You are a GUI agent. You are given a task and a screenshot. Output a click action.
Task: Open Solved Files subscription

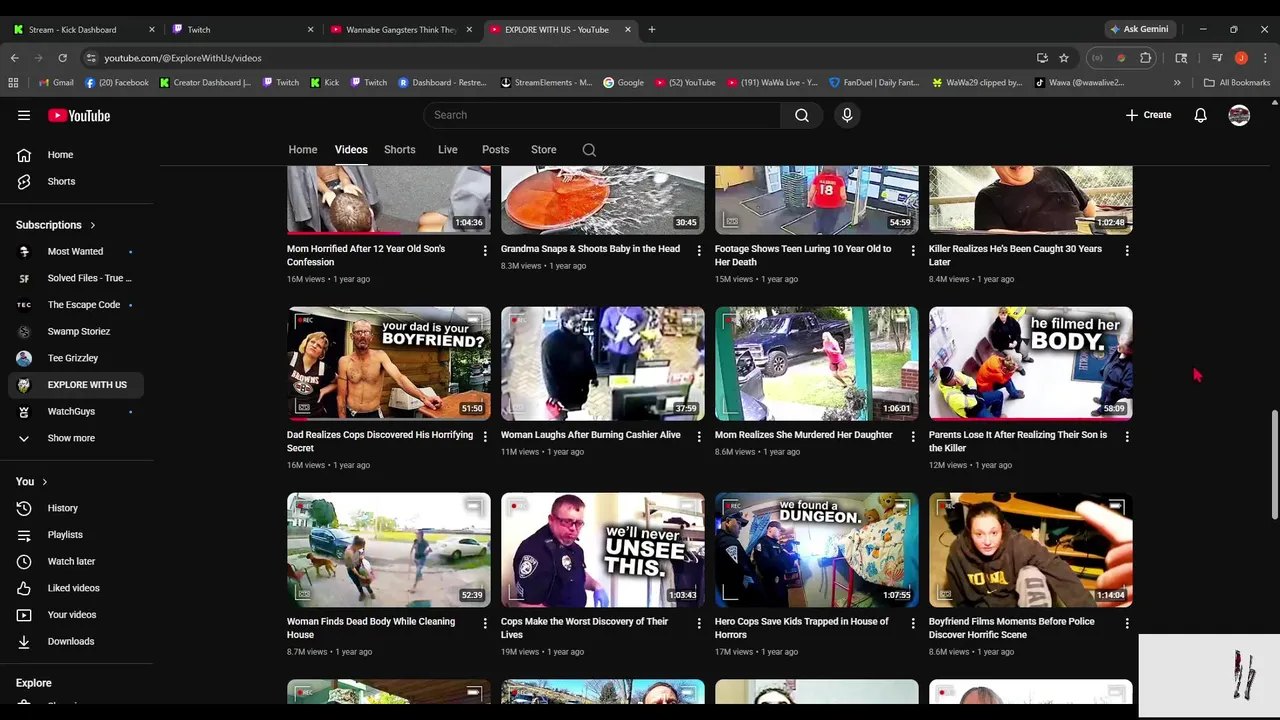coord(77,278)
